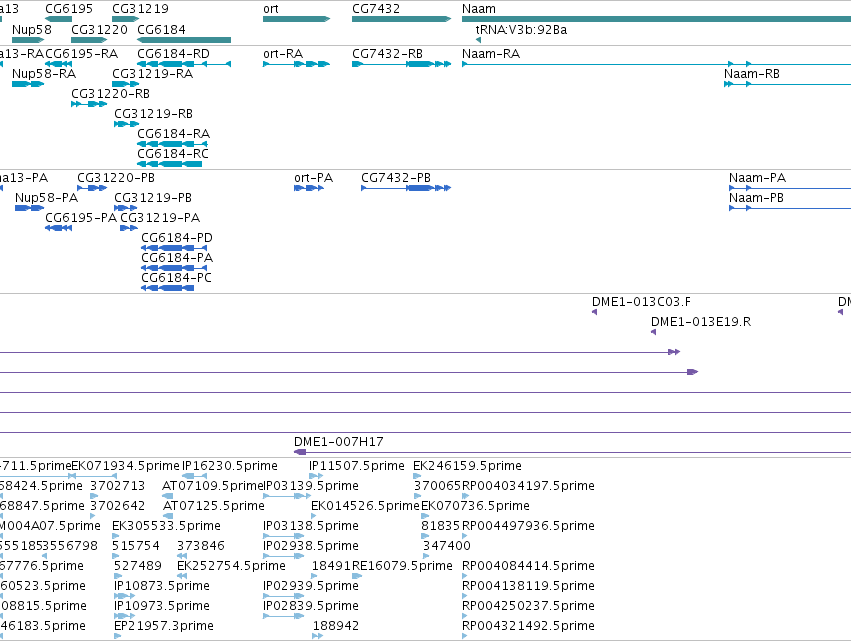Click the Nup58-PA protein label
Image resolution: width=851 pixels, height=641 pixels.
click(x=46, y=198)
